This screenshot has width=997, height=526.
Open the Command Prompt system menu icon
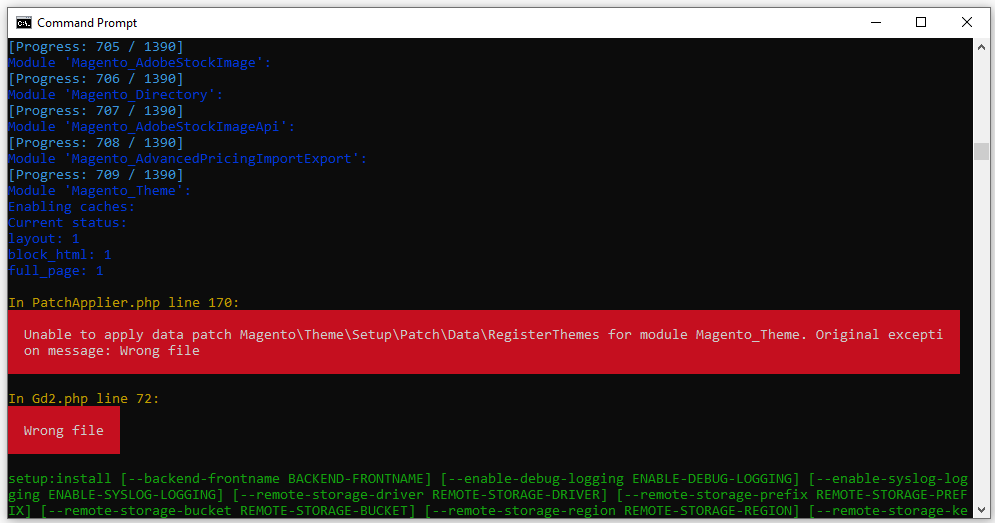click(x=24, y=23)
